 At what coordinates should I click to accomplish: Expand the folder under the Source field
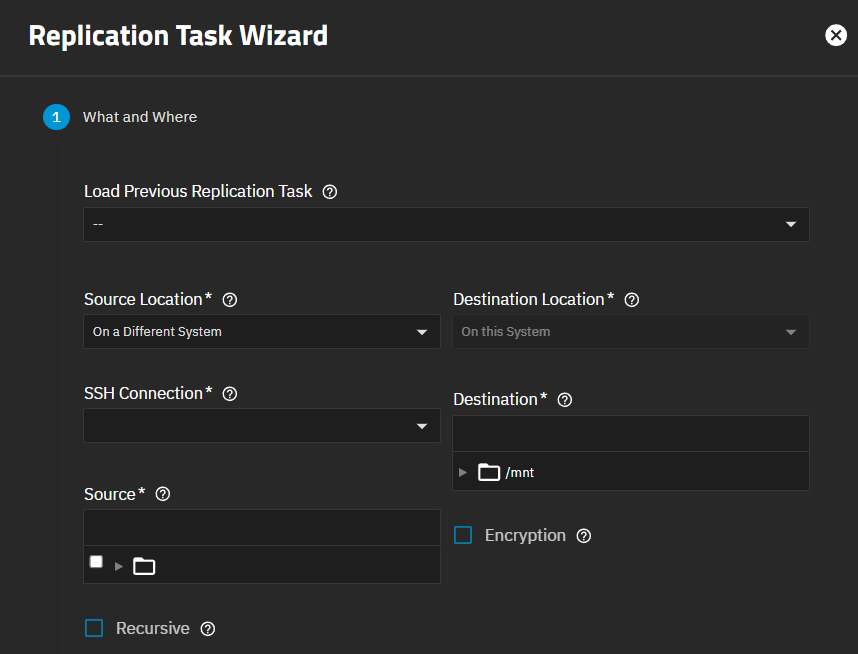pyautogui.click(x=119, y=566)
